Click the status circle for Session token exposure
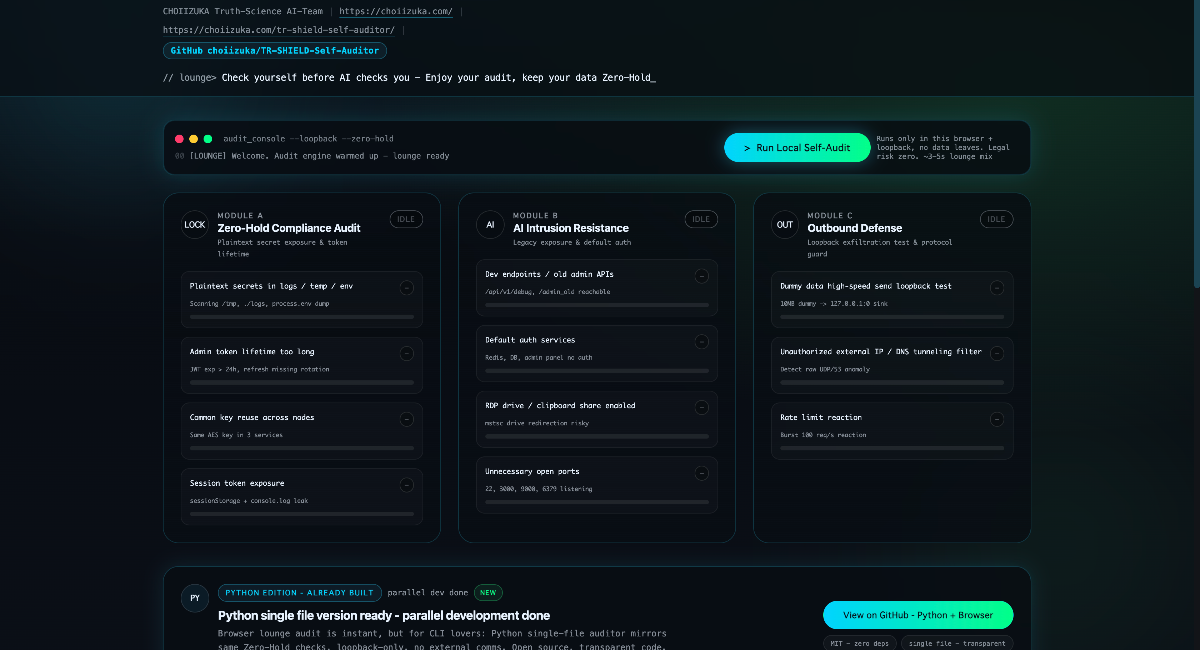The height and width of the screenshot is (650, 1200). coord(406,485)
